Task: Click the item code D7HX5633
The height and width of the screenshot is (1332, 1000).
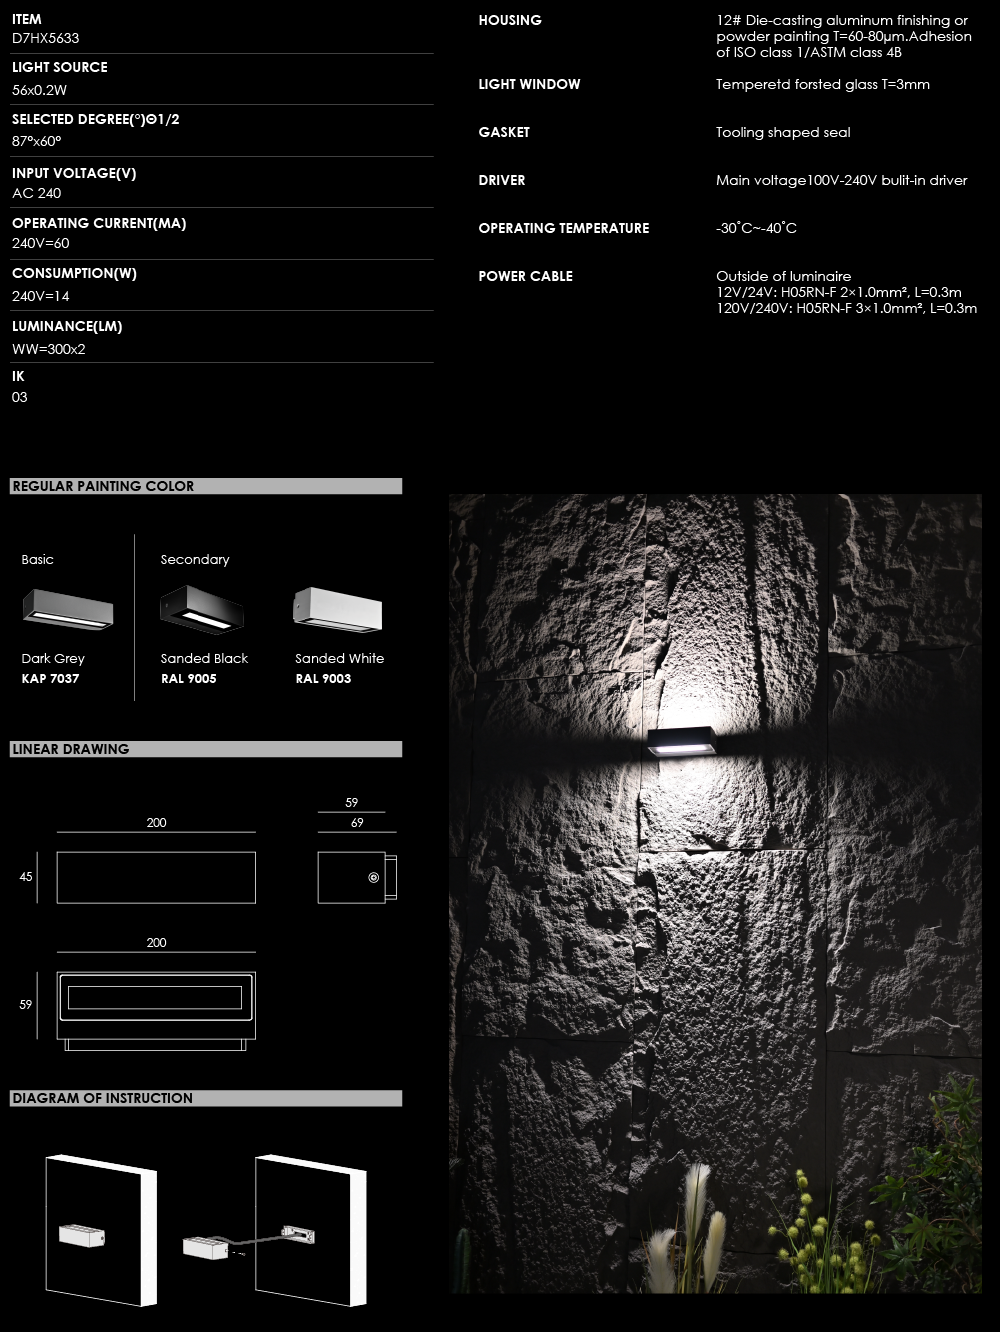Action: click(x=46, y=38)
